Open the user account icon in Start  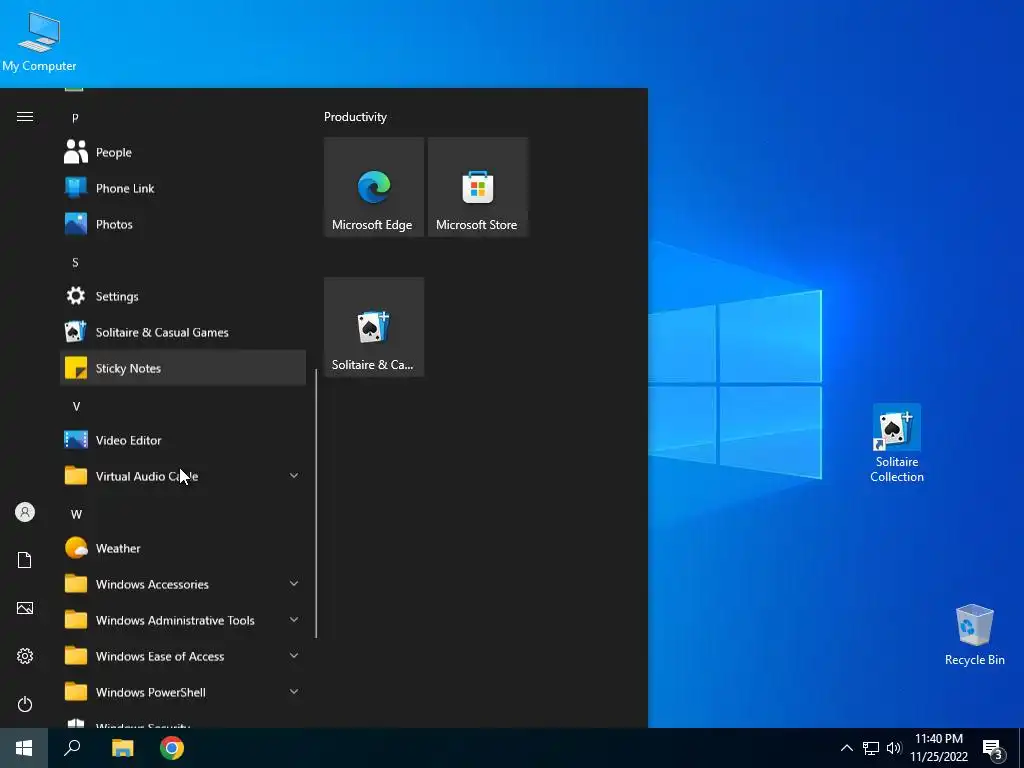25,512
